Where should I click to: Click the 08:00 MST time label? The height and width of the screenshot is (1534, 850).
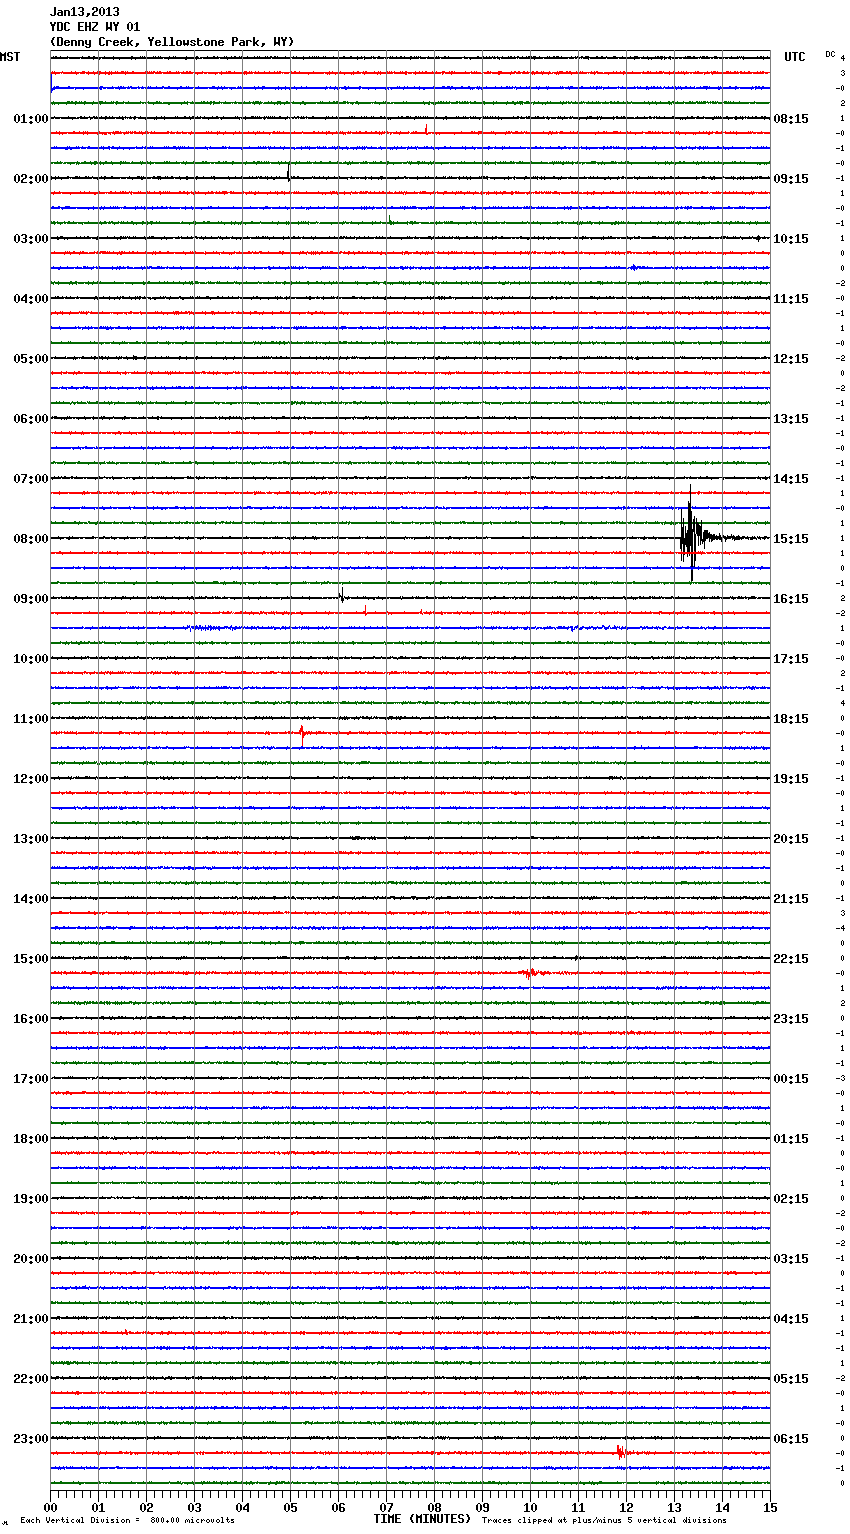(31, 539)
